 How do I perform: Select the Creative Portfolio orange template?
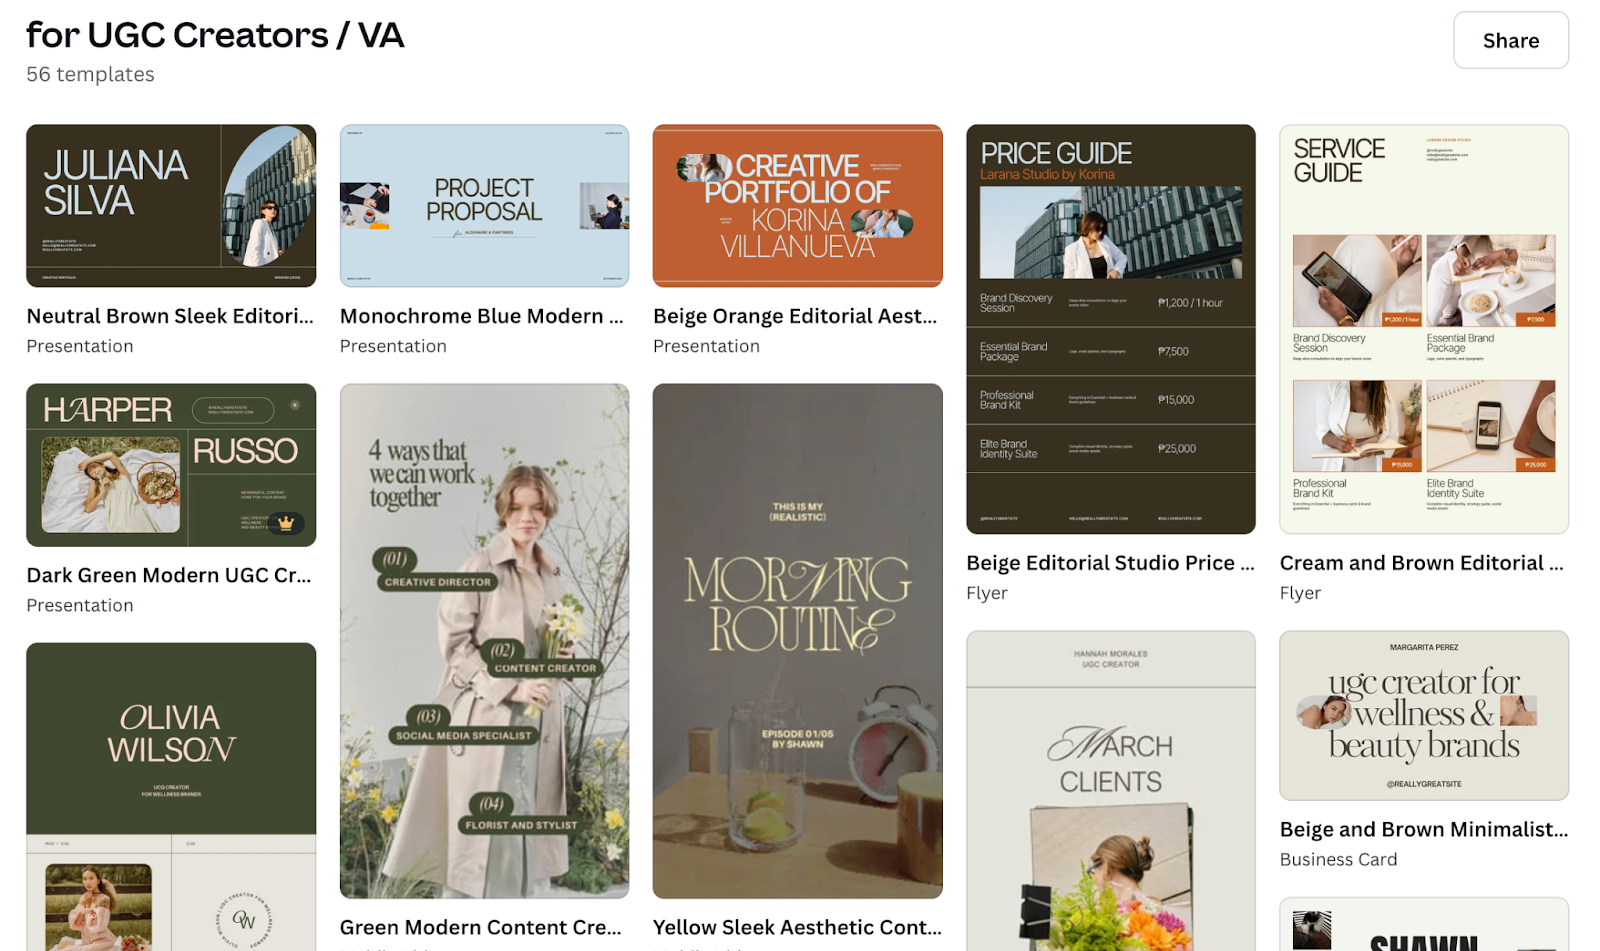pyautogui.click(x=797, y=206)
